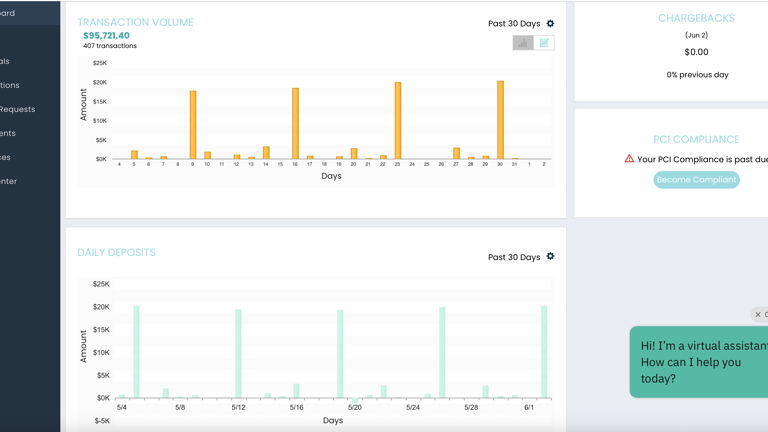Click the orange bar for day 16
The image size is (768, 432).
295,123
